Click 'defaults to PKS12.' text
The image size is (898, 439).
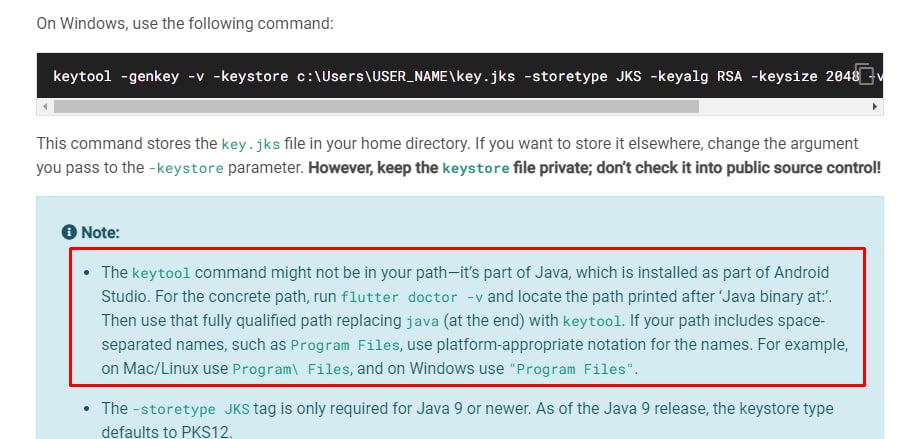click(x=167, y=432)
